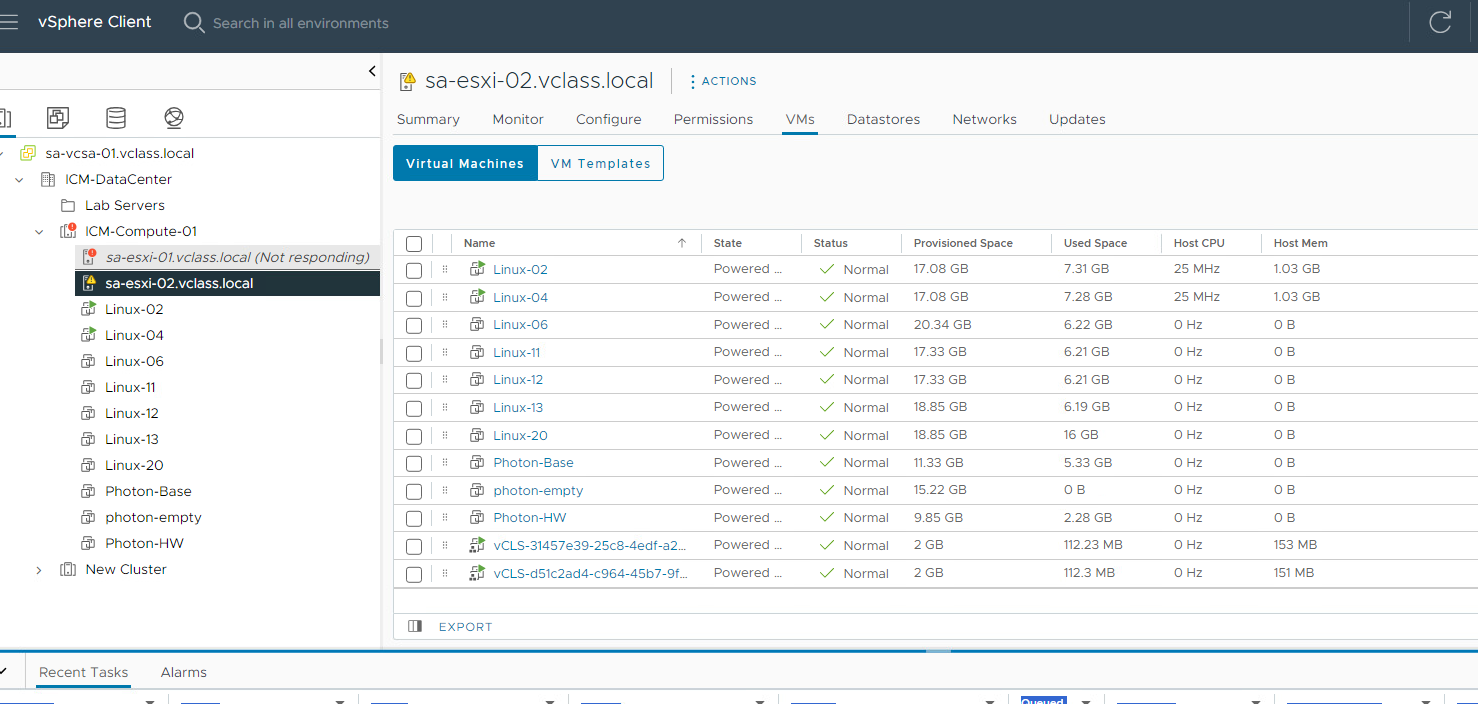
Task: Select the Virtual Machines button
Action: tap(465, 163)
